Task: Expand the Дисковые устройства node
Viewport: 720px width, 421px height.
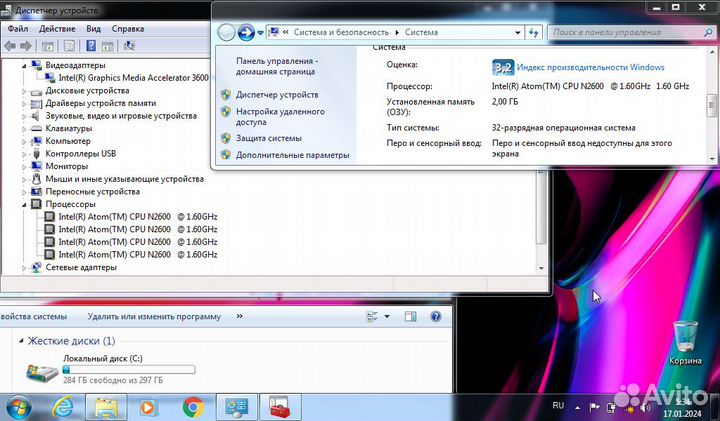Action: pos(24,91)
